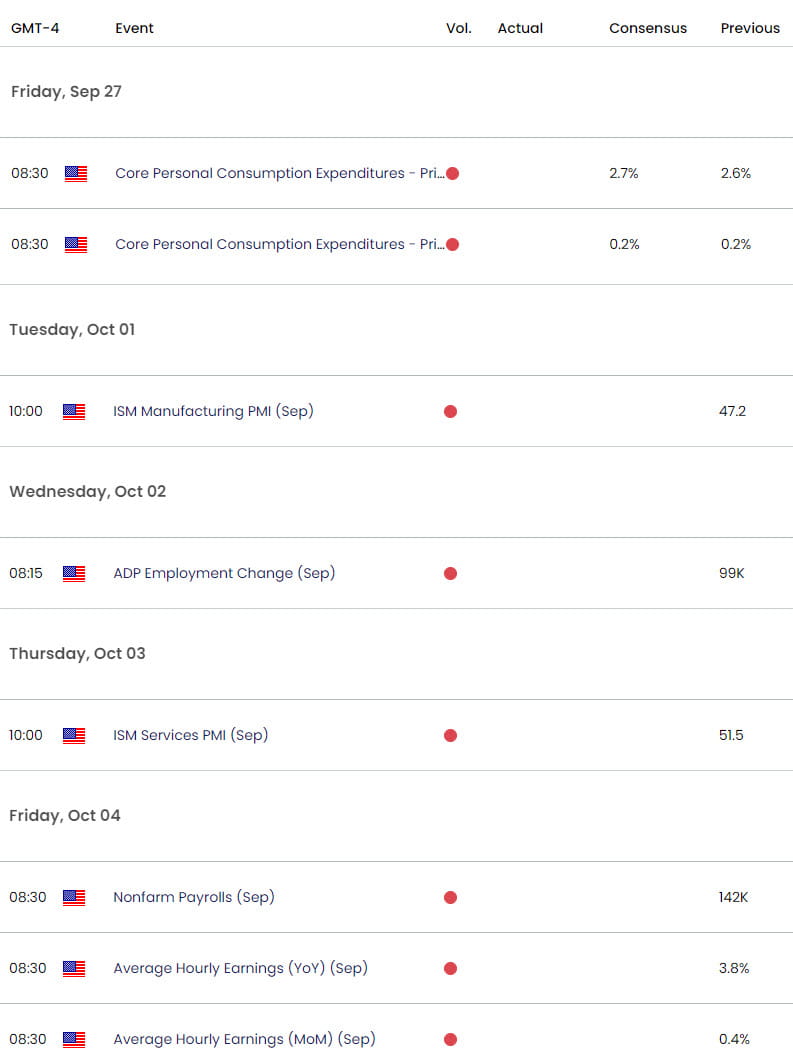Click the volatility dot for Nonfarm Payrolls
The height and width of the screenshot is (1060, 793).
point(450,897)
